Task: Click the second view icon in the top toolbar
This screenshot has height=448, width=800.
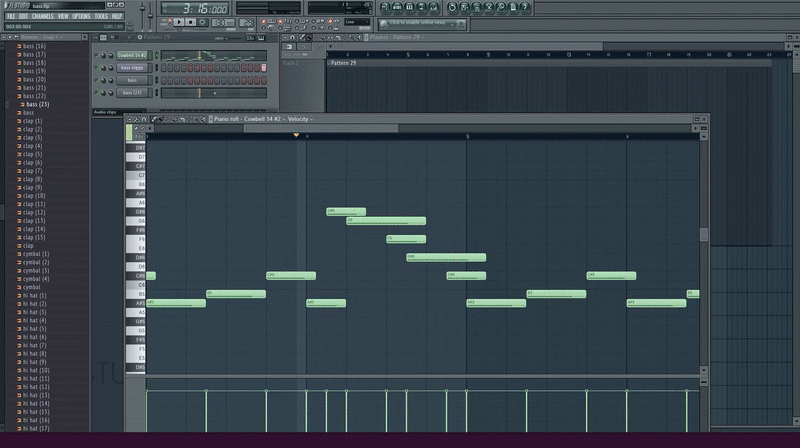Action: (x=397, y=7)
